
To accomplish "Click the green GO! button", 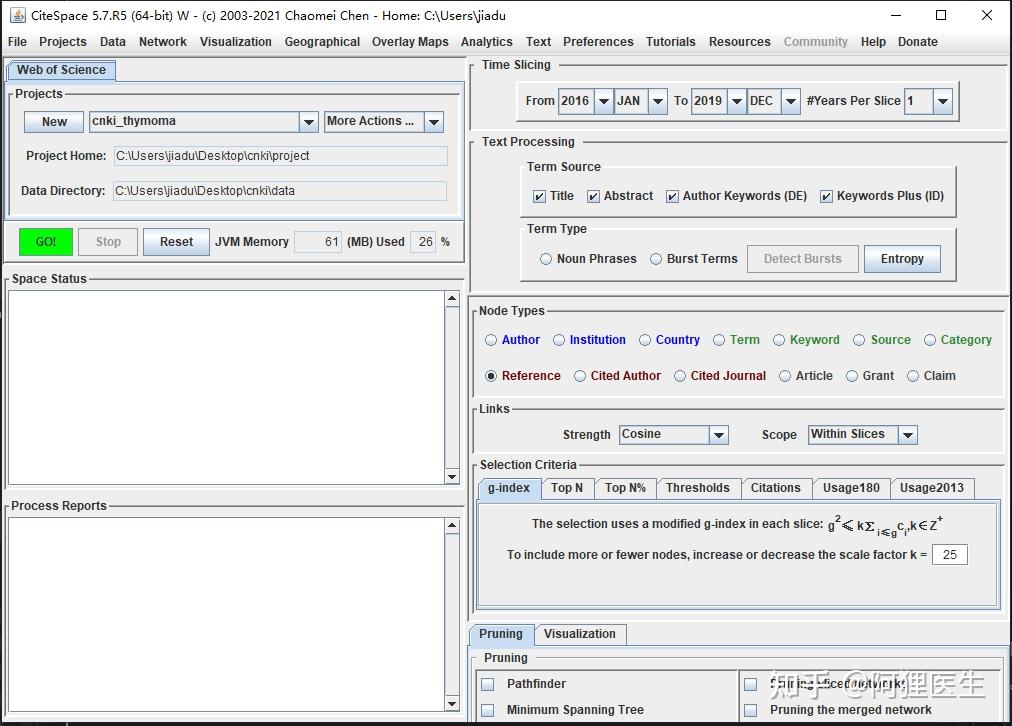I will click(46, 242).
